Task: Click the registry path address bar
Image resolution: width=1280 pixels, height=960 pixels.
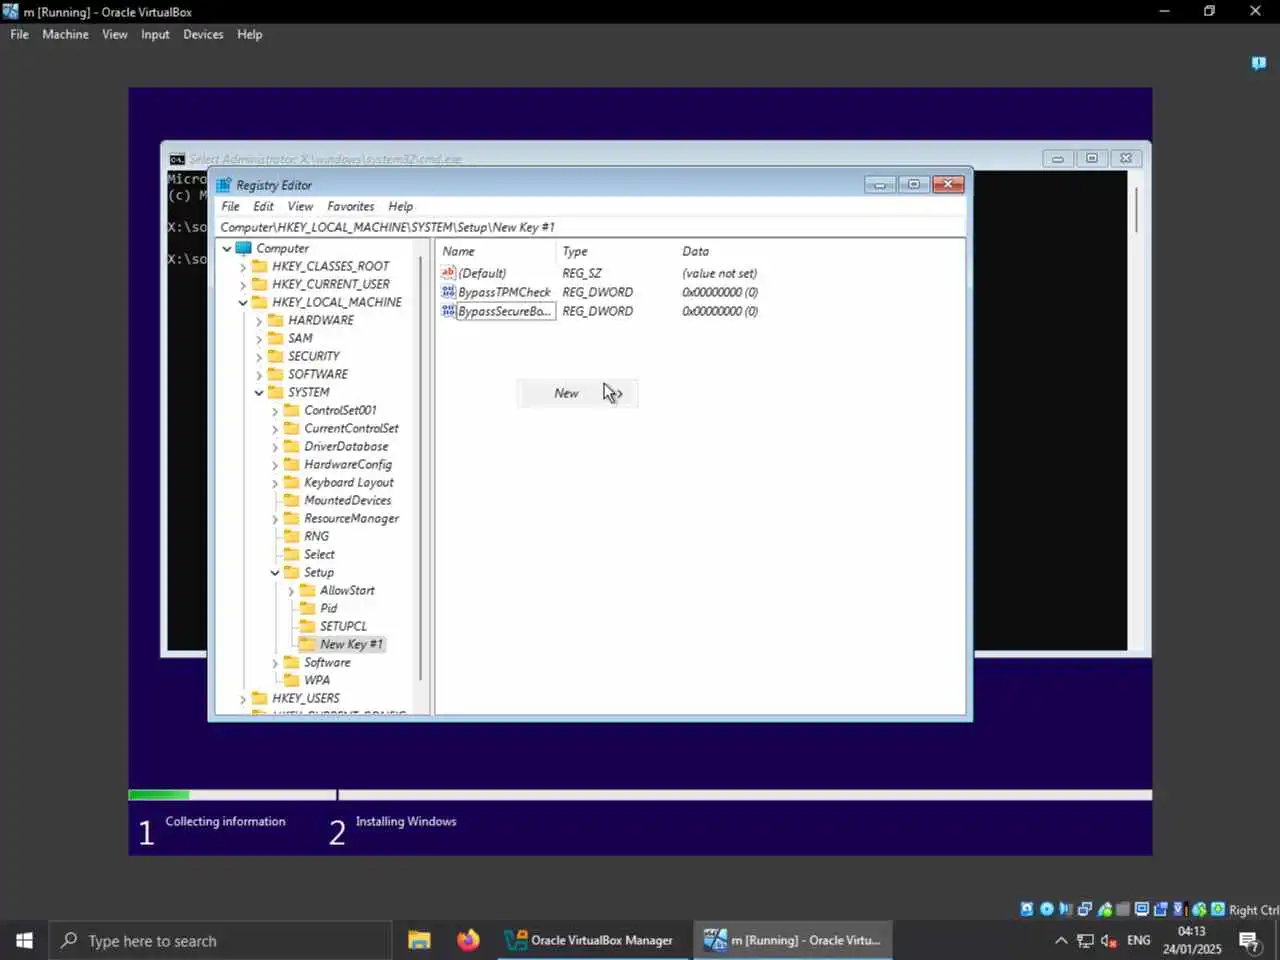Action: [x=592, y=227]
